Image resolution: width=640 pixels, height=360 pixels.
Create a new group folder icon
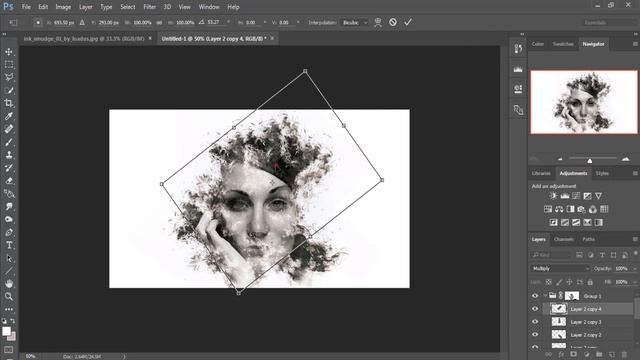[599, 354]
